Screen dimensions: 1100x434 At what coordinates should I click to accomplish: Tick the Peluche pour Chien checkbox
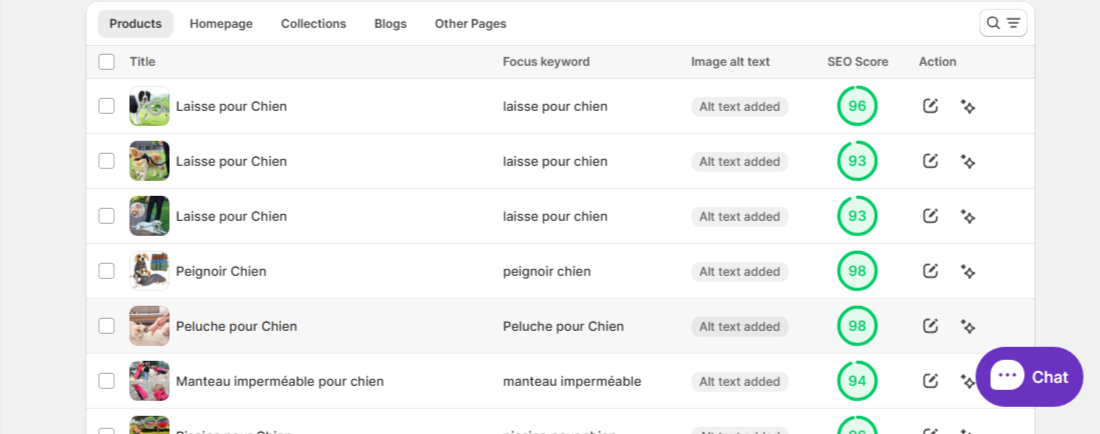coord(107,326)
